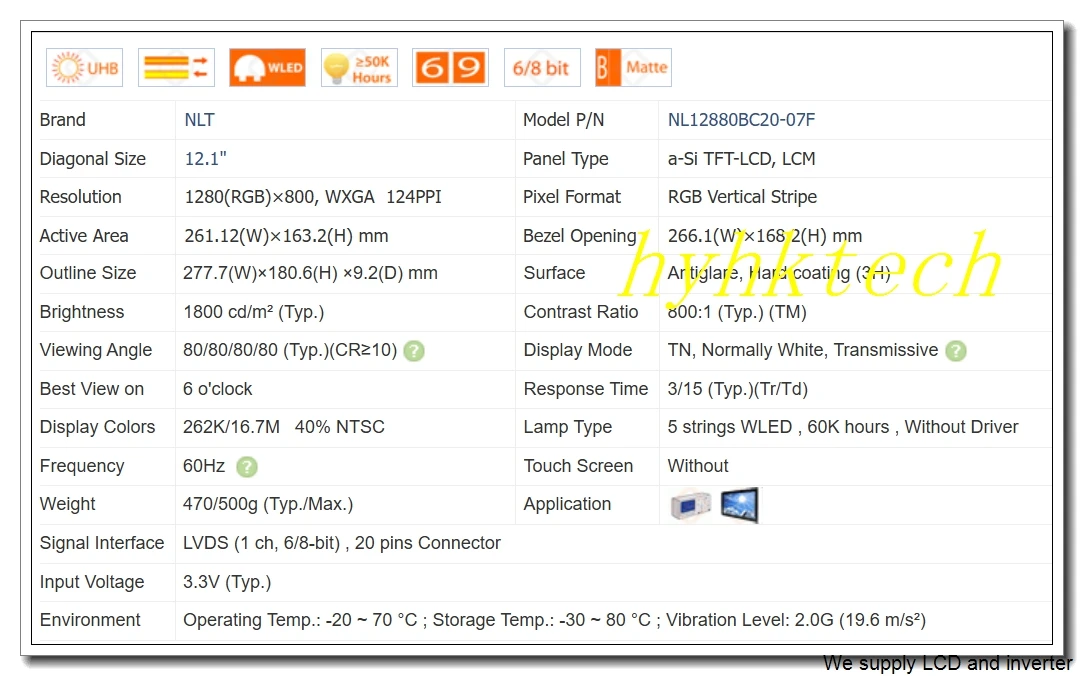The height and width of the screenshot is (676, 1084).
Task: Expand the Signal Interface row
Action: tap(102, 543)
